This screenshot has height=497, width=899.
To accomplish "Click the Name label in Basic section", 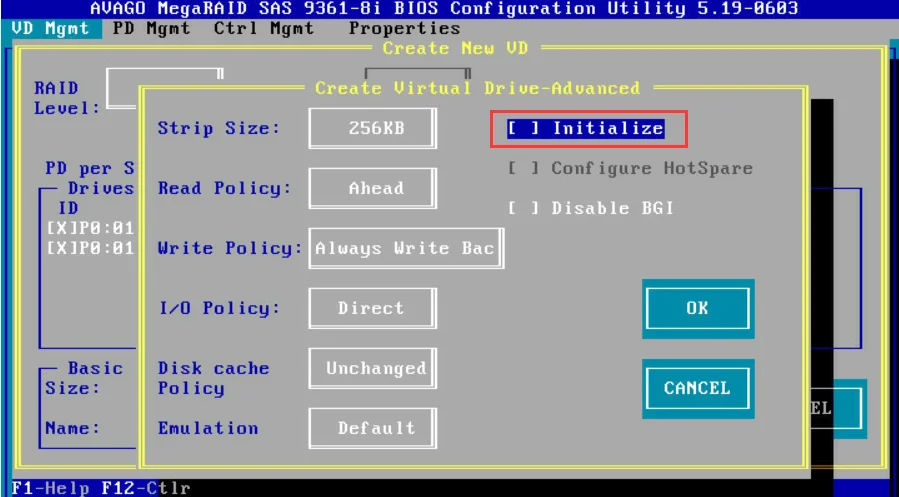I will click(x=73, y=428).
